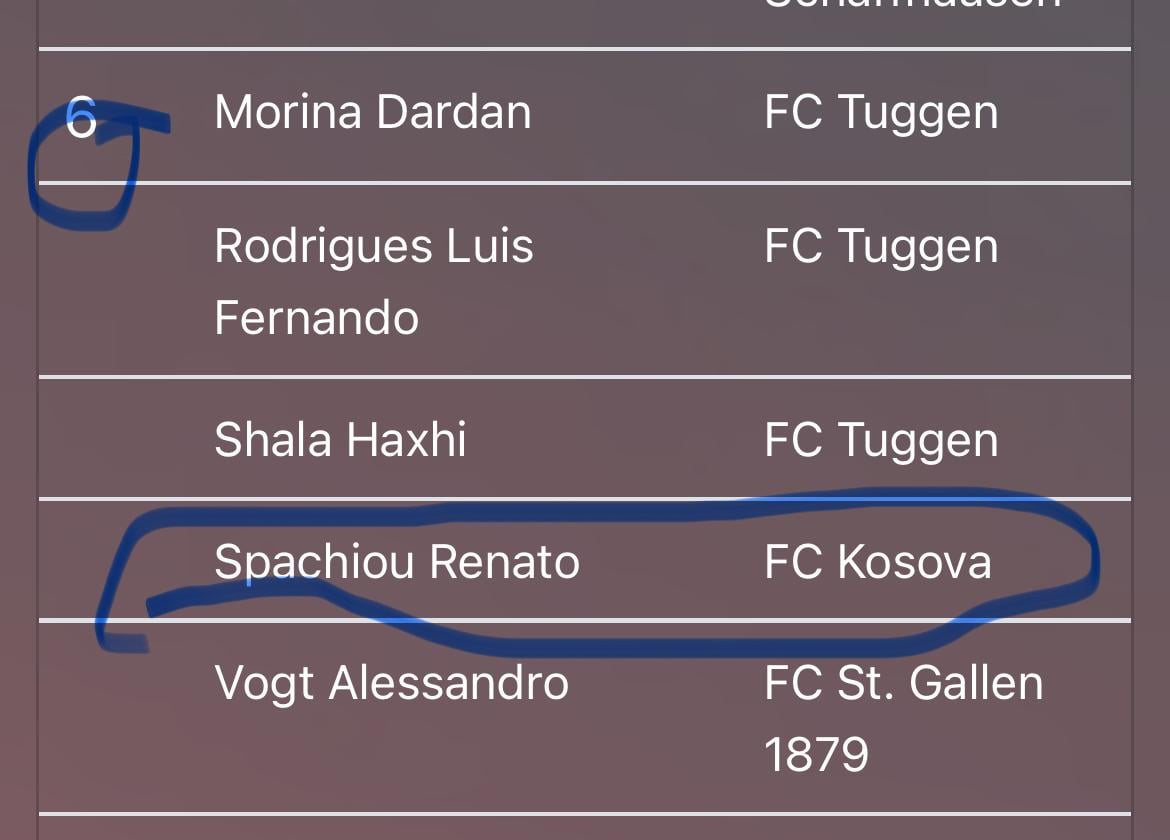This screenshot has height=840, width=1170.
Task: Open player Vogt Alessandro
Action: pos(391,684)
